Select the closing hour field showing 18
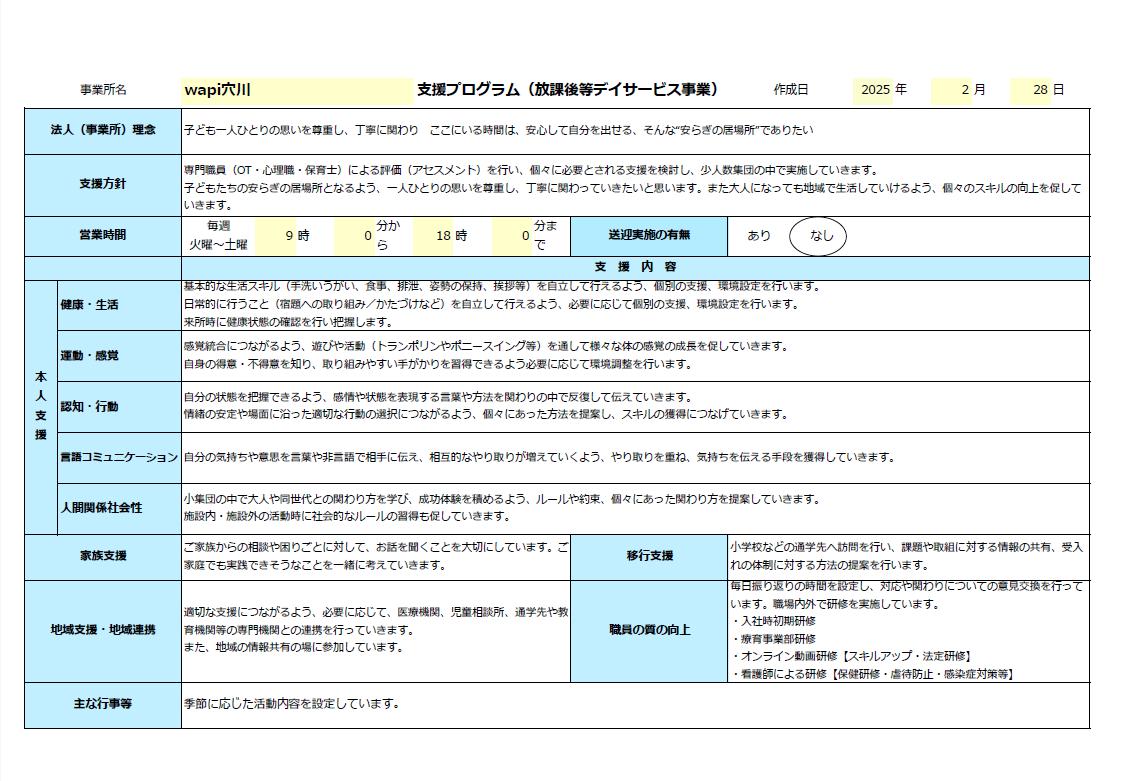The width and height of the screenshot is (1121, 781). click(433, 236)
